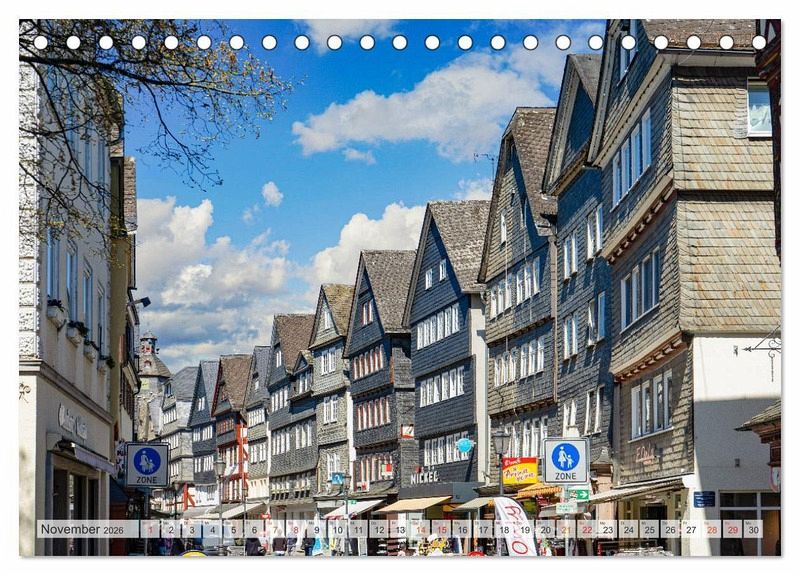Viewport: 800px width, 575px height.
Task: Select day 1 in the calendar strip
Action: pos(150,529)
